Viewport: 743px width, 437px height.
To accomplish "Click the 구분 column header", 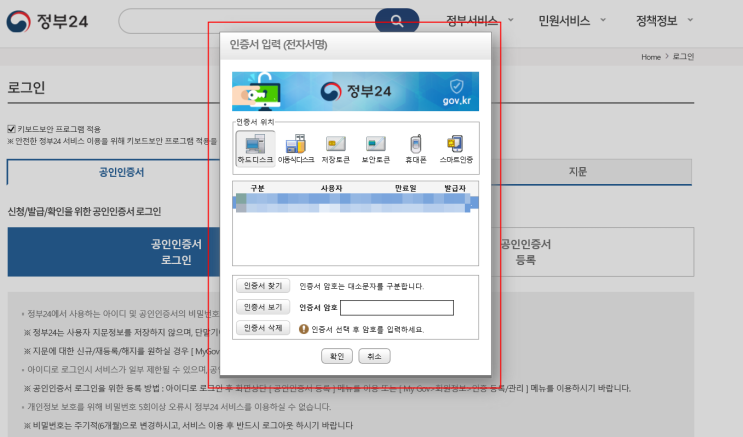I will [257, 188].
